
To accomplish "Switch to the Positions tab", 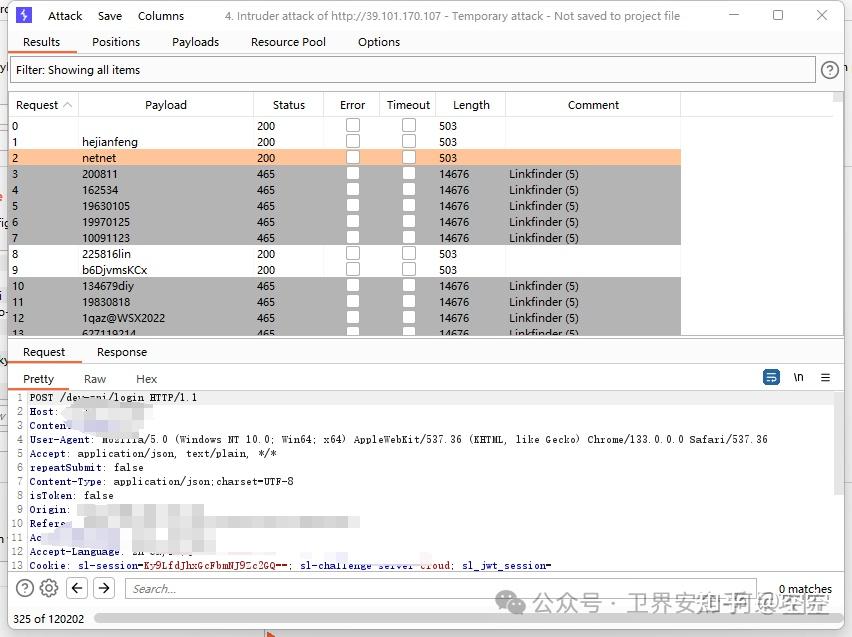I will click(116, 42).
